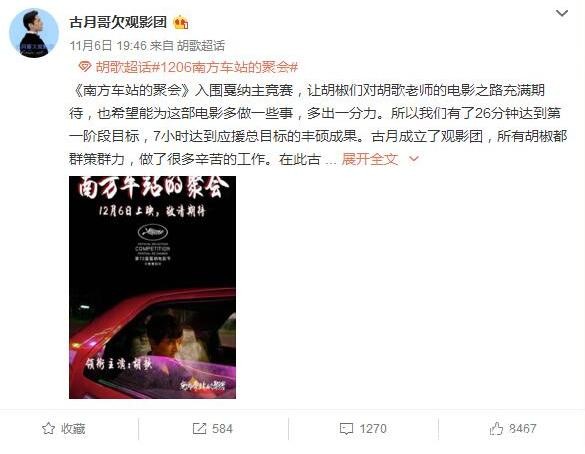Click the chevron beside 展开全文
The image size is (585, 454).
coord(414,159)
